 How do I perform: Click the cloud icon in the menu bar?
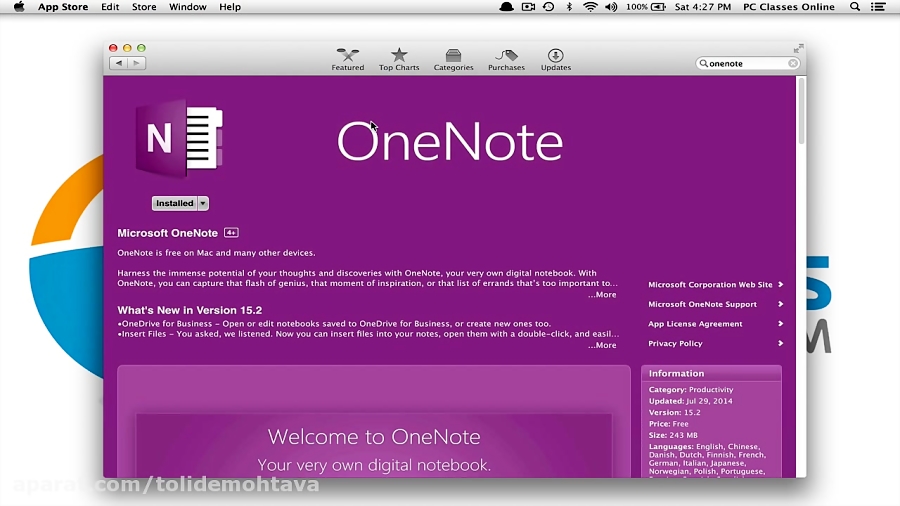click(x=506, y=7)
